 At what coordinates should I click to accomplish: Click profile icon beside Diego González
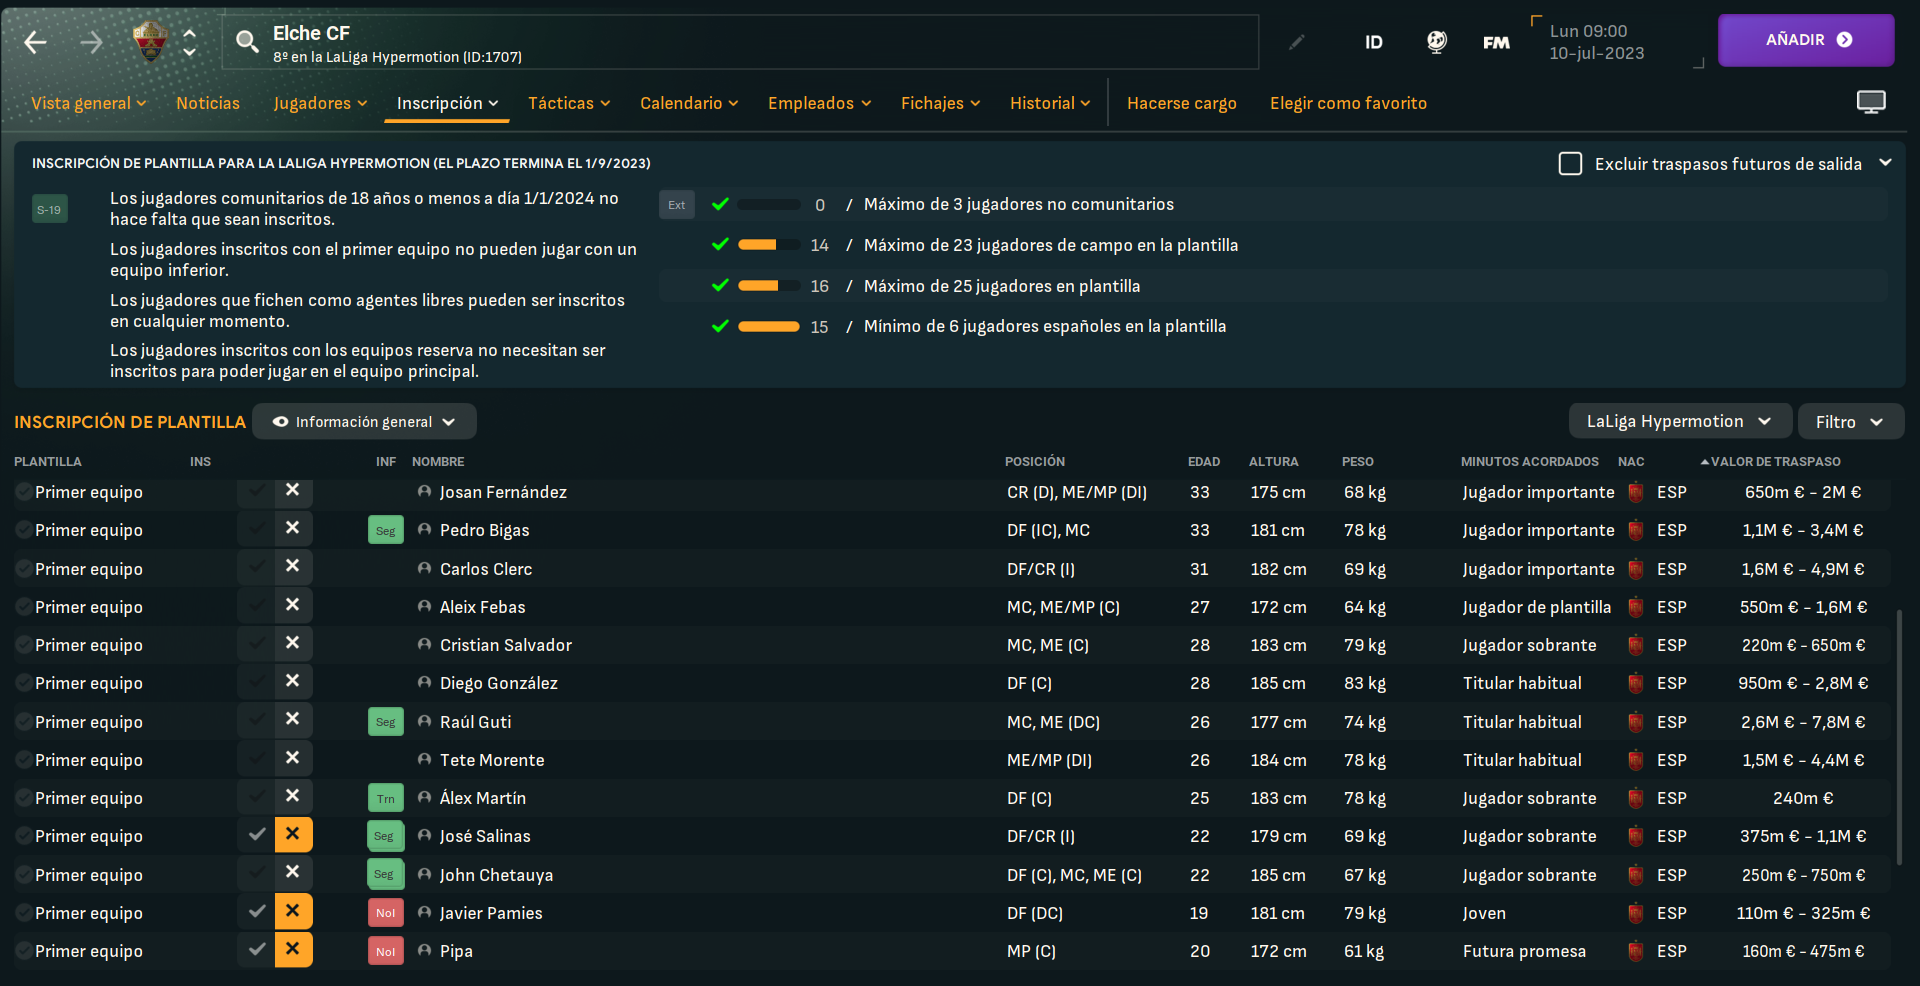tap(424, 682)
